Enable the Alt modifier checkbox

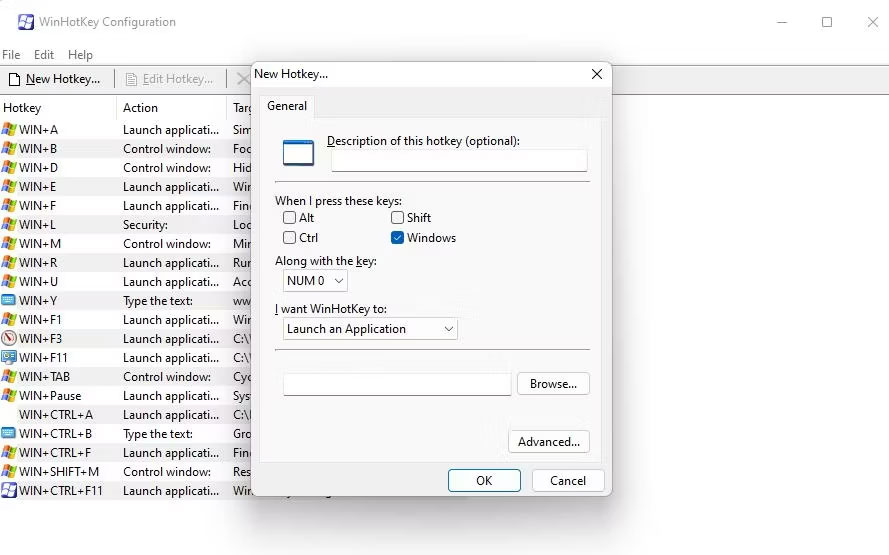[x=289, y=218]
